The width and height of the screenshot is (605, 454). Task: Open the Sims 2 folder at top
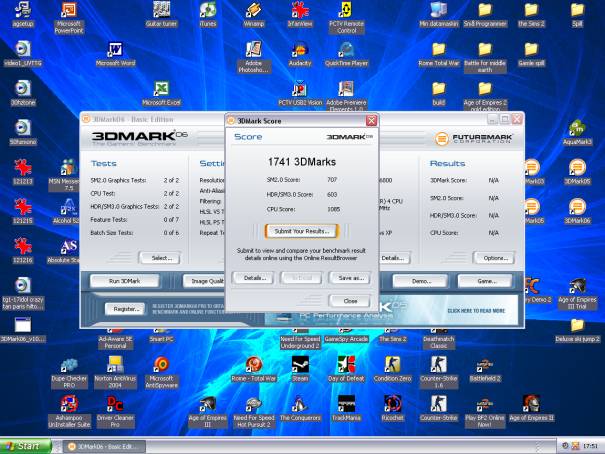tap(531, 15)
